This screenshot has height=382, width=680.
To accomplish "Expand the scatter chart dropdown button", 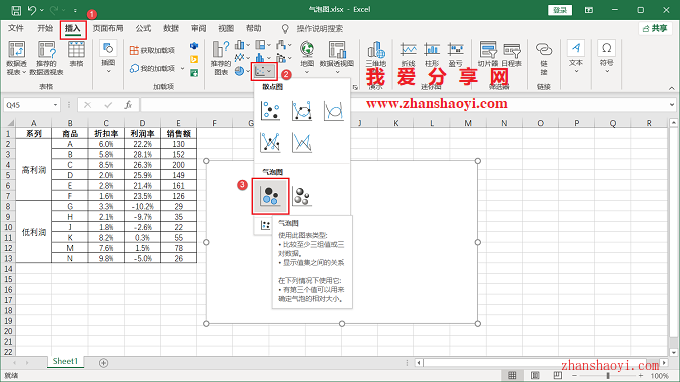I will point(264,71).
